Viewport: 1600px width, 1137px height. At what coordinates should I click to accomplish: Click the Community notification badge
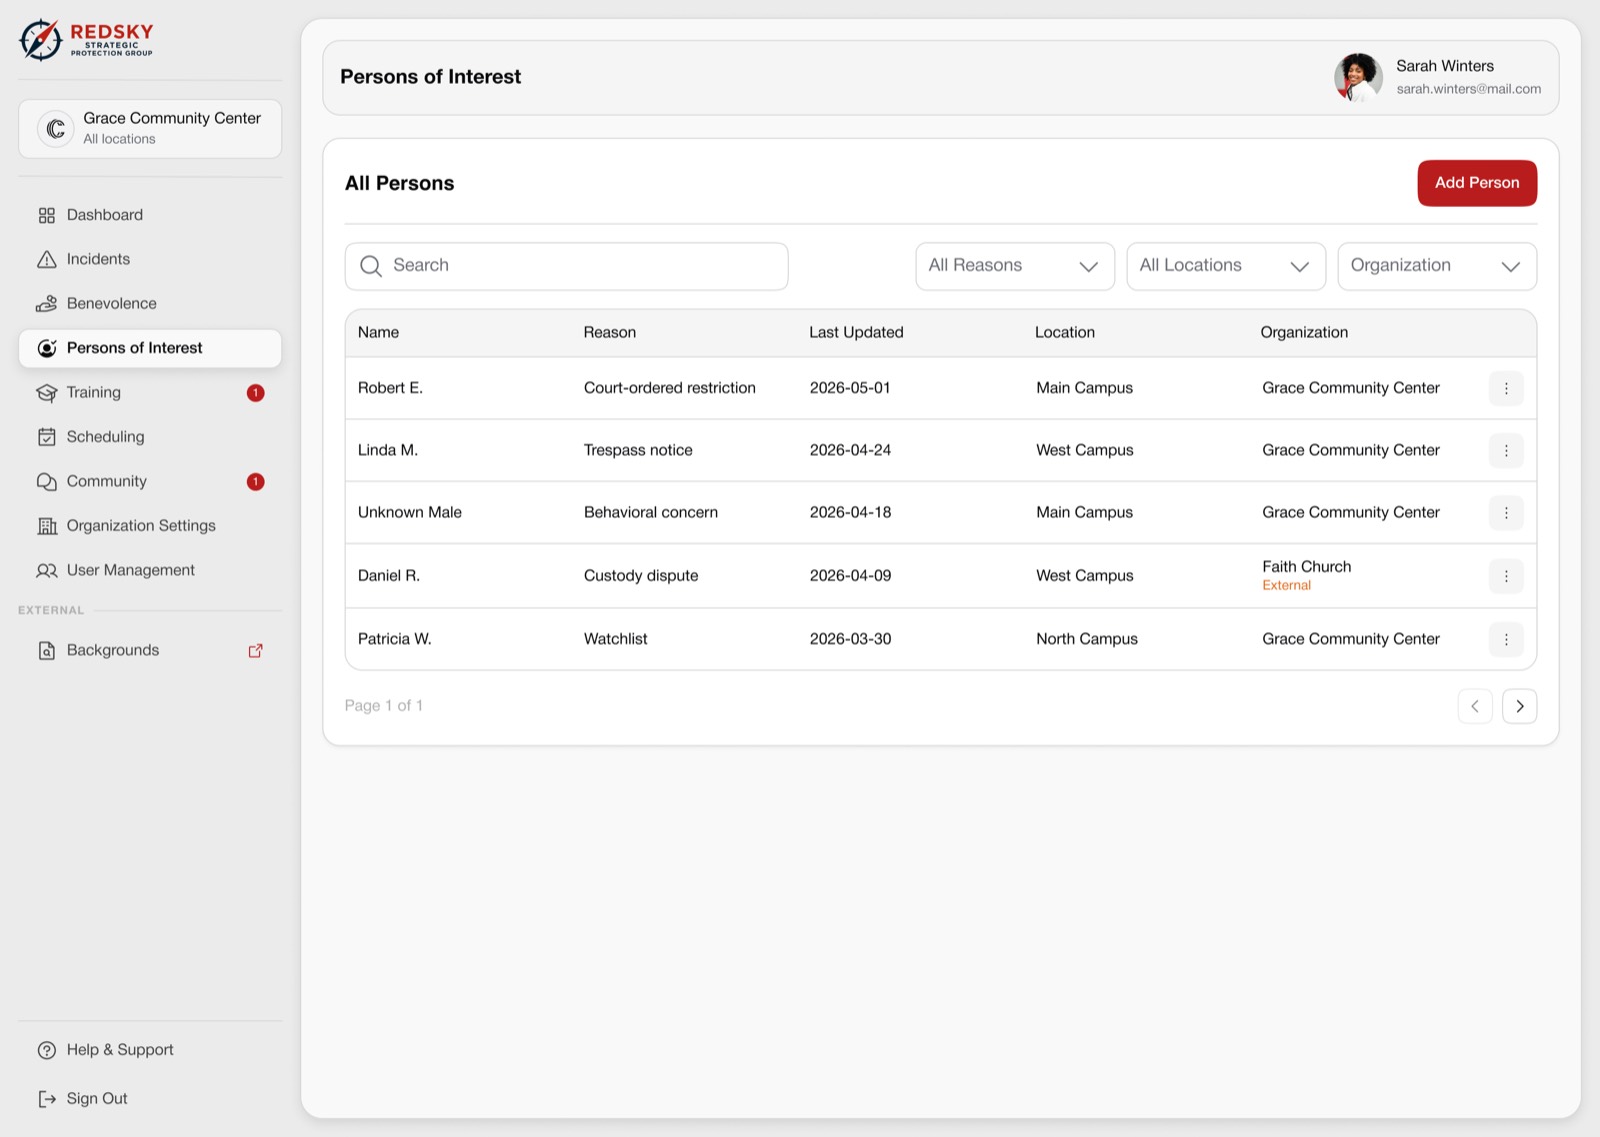(x=256, y=482)
